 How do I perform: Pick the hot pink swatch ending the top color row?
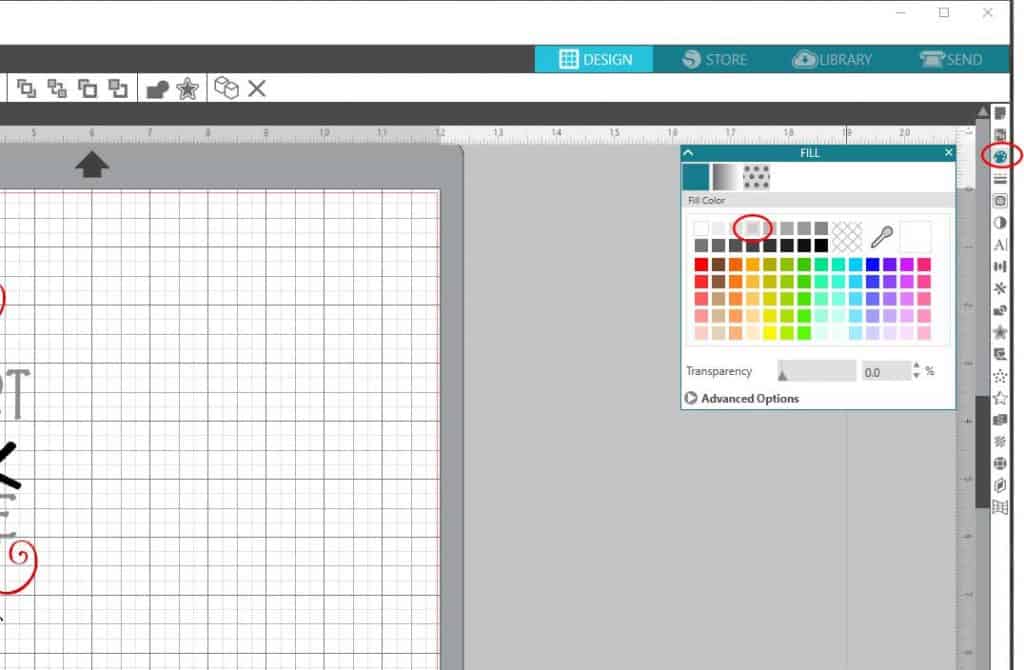924,264
